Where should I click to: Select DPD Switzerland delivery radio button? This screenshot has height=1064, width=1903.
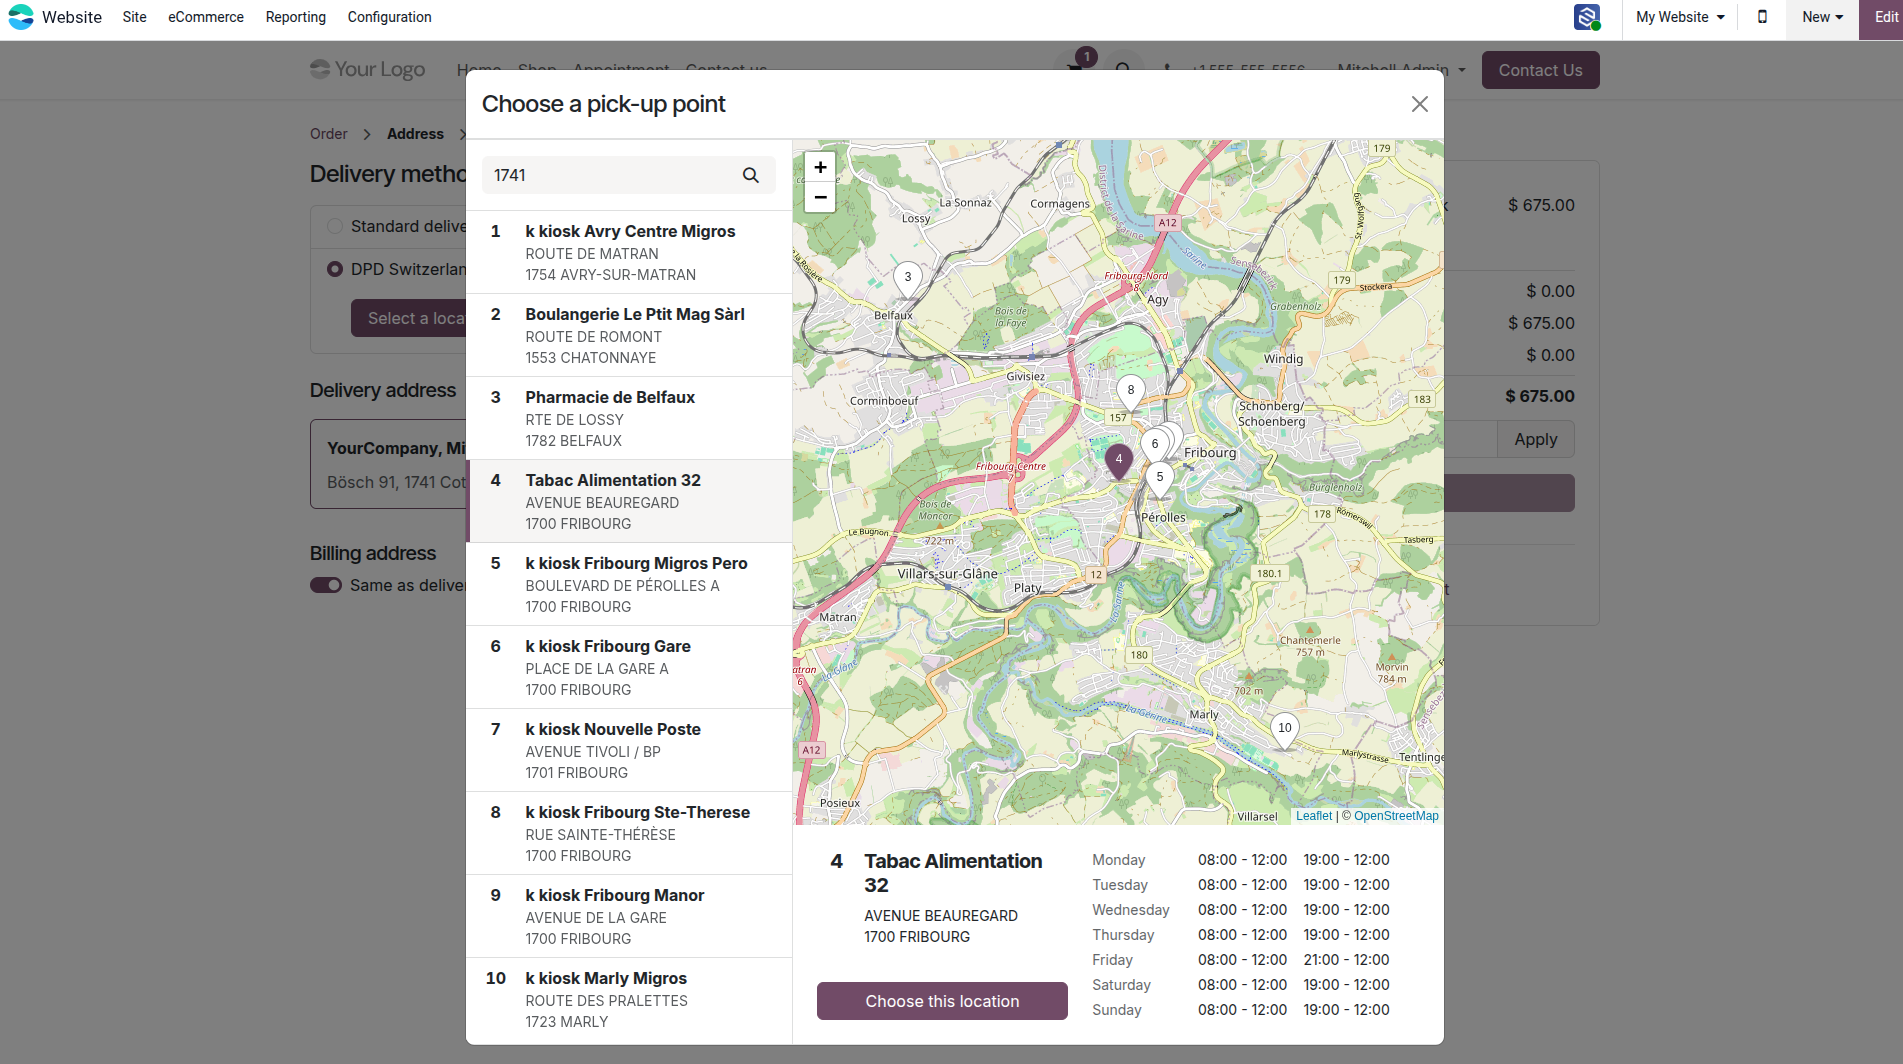335,269
